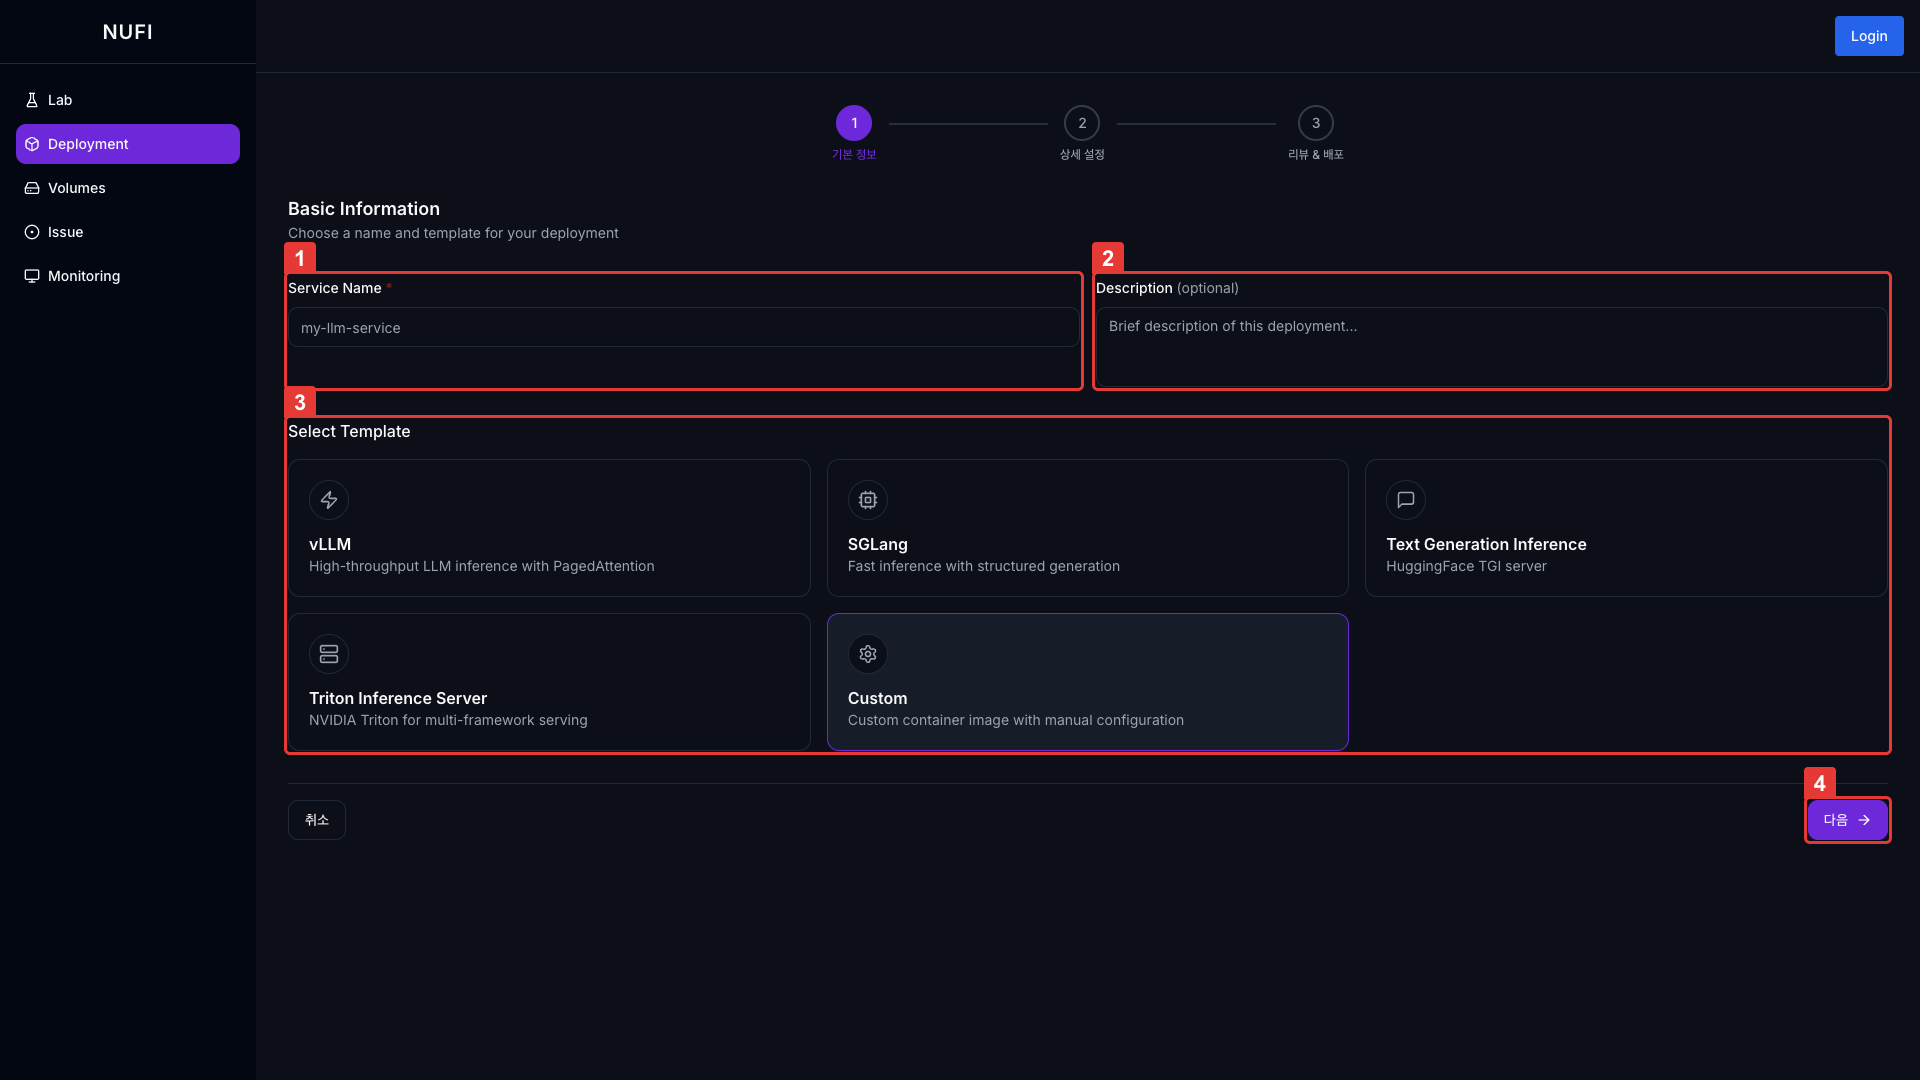Click the Issue circle icon
Image resolution: width=1920 pixels, height=1080 pixels.
32,232
